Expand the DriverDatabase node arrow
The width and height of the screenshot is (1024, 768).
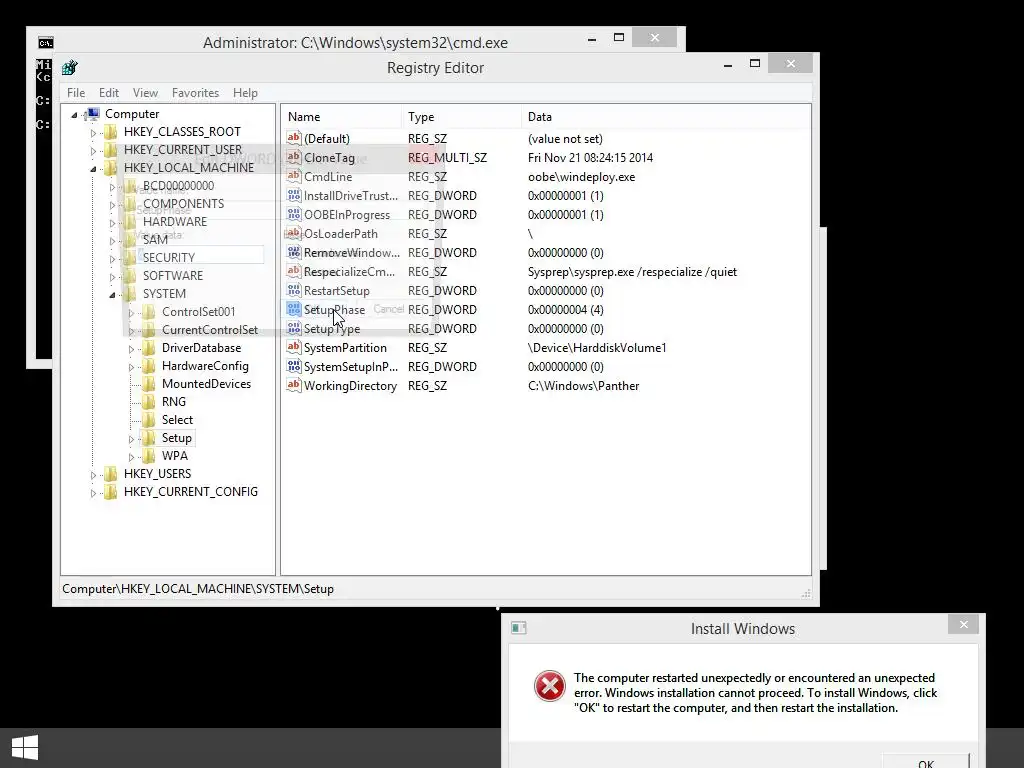(131, 349)
